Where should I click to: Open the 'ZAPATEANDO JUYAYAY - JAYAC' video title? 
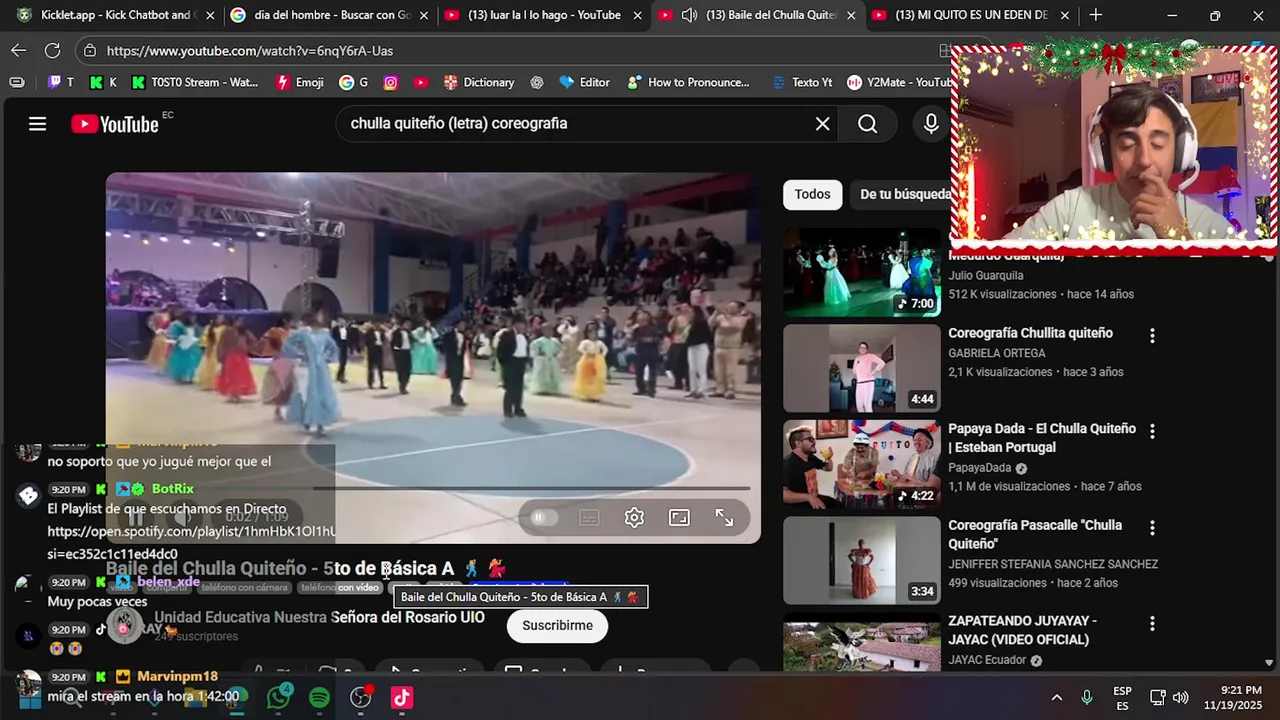pos(1022,630)
